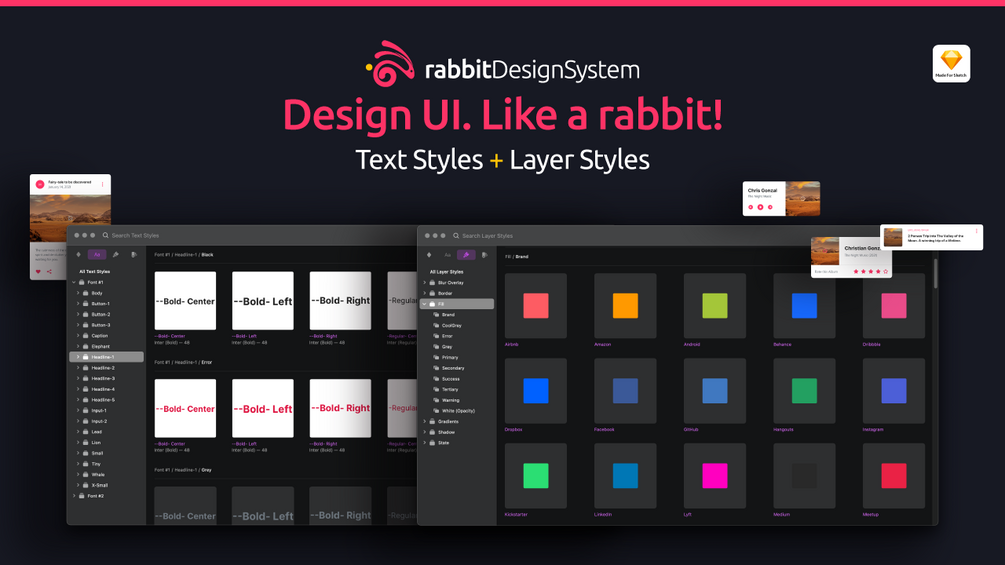The height and width of the screenshot is (565, 1005).
Task: Collapse the Font #1 group
Action: (74, 282)
